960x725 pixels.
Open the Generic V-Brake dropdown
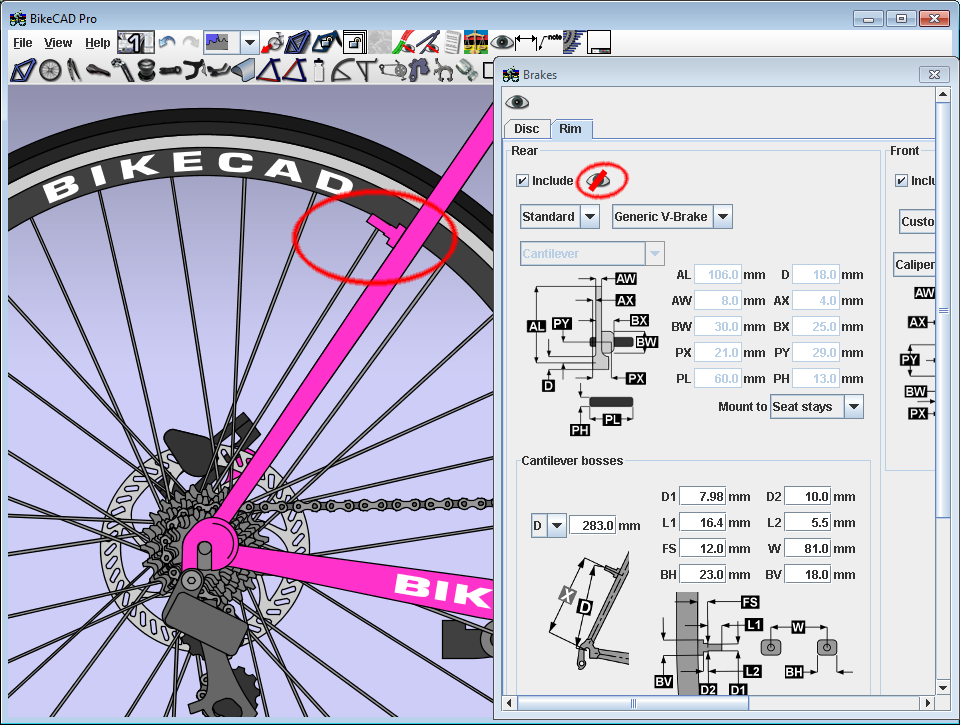pos(722,217)
